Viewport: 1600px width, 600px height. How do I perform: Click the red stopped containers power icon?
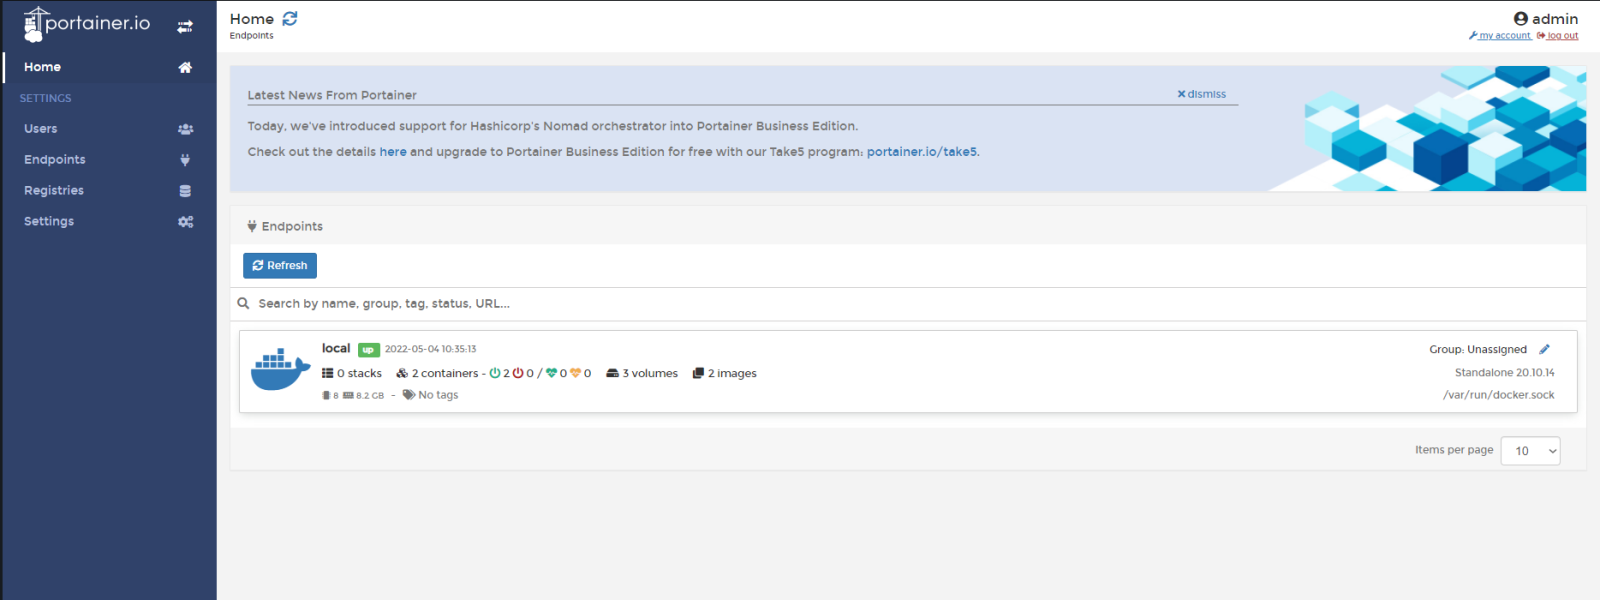tap(518, 374)
